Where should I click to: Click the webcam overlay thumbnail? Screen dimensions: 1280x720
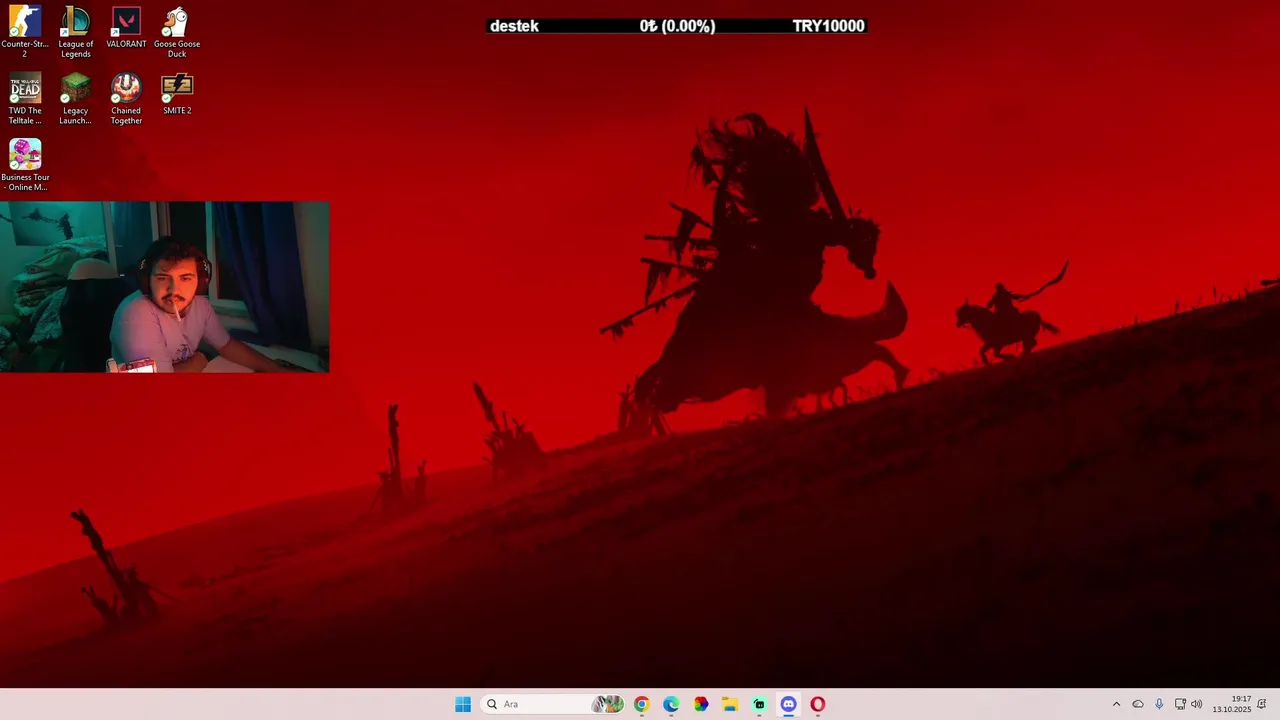(164, 287)
